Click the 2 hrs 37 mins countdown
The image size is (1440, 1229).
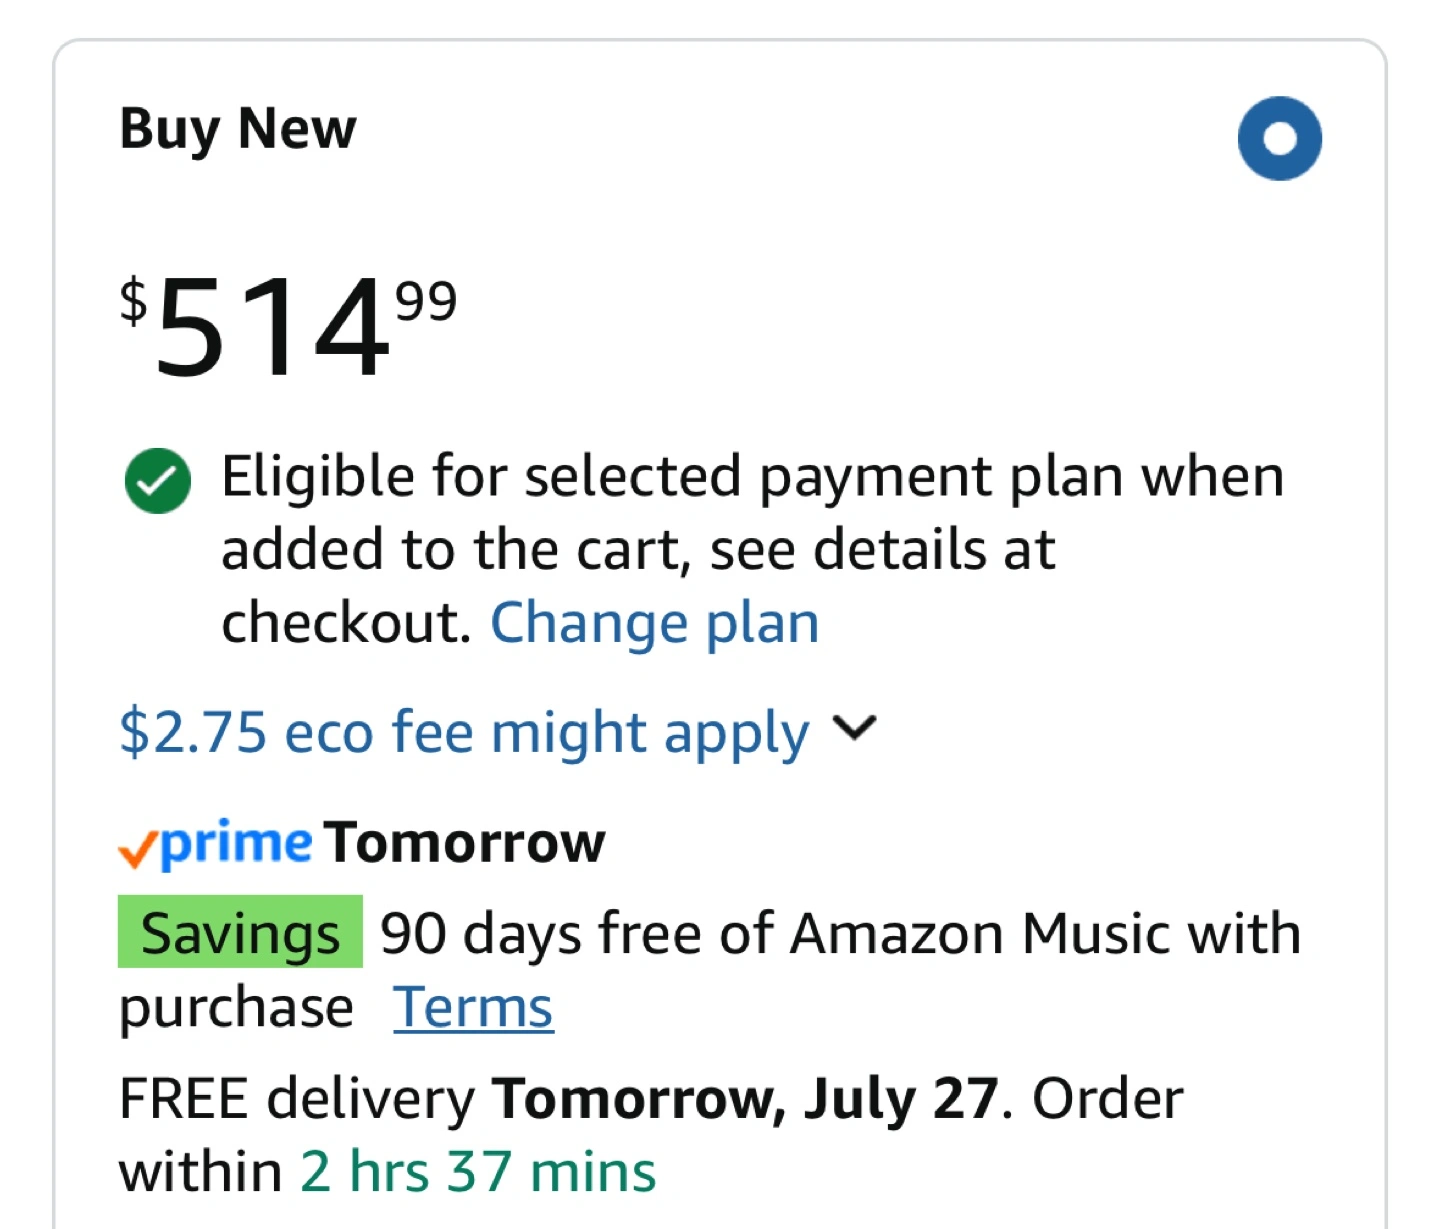[x=478, y=1171]
